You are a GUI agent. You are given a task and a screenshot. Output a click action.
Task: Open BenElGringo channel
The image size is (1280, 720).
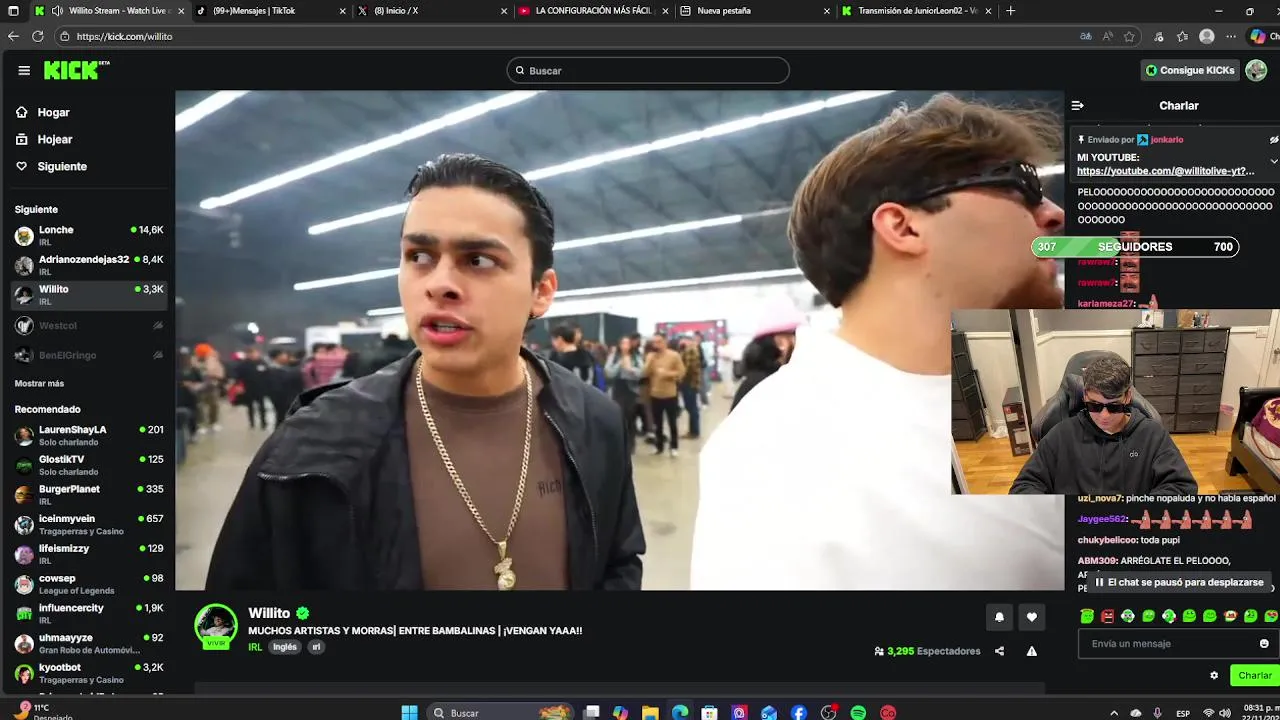[89, 355]
